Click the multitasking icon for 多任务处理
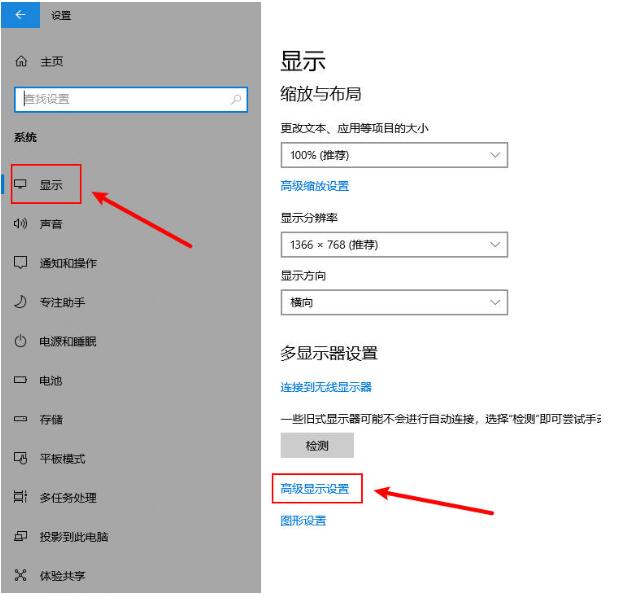This screenshot has width=619, height=596. pyautogui.click(x=20, y=497)
